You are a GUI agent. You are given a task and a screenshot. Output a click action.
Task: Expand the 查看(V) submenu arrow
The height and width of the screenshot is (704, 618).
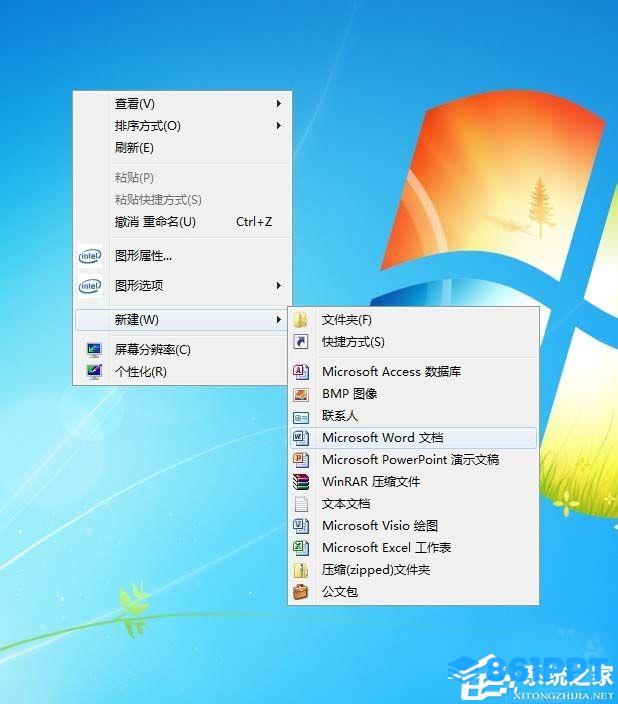(x=279, y=104)
